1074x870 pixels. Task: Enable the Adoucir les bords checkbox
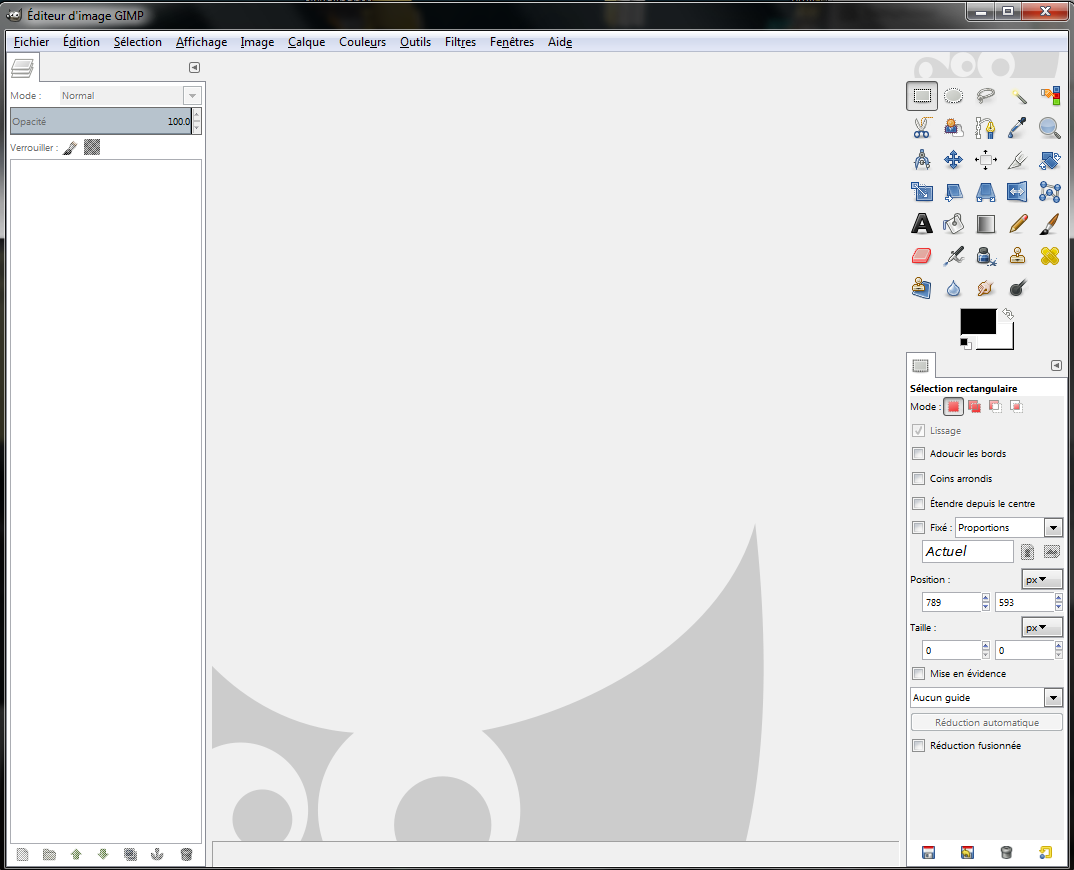click(919, 453)
